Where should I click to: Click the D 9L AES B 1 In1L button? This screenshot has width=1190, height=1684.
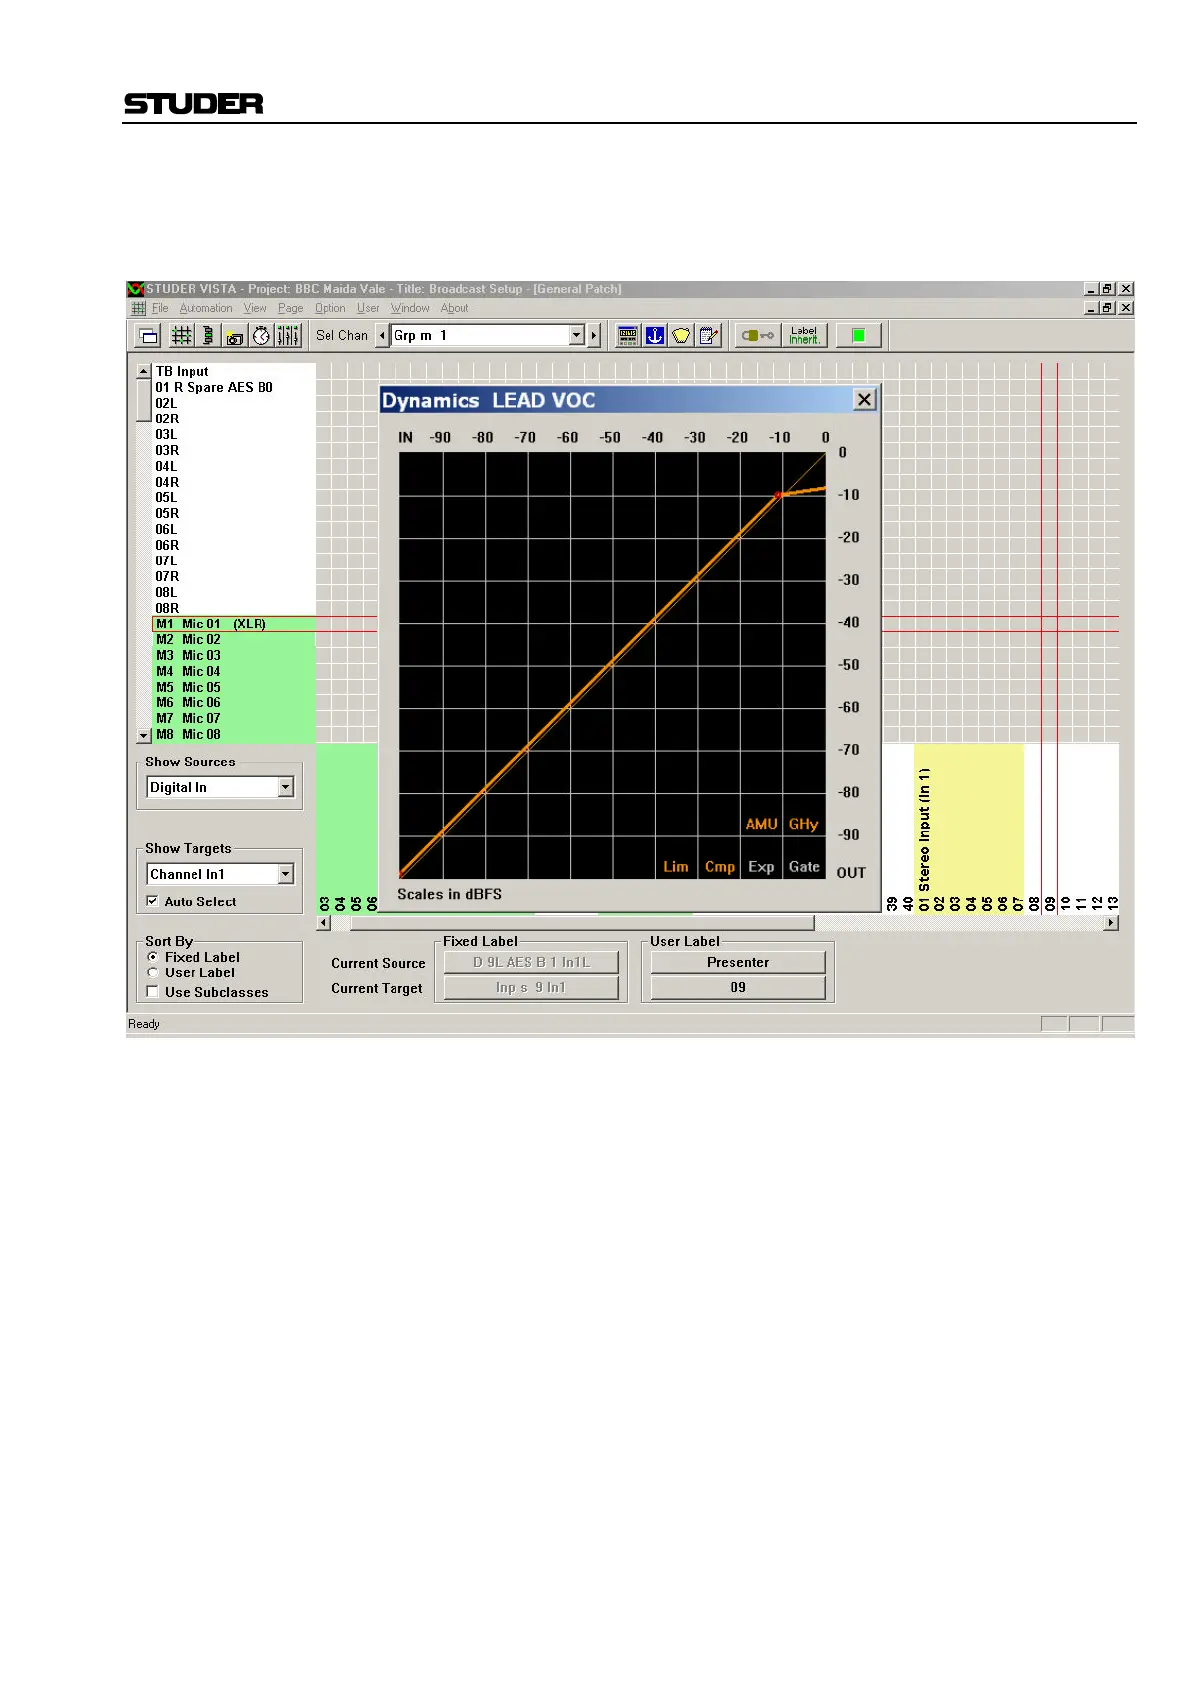531,962
